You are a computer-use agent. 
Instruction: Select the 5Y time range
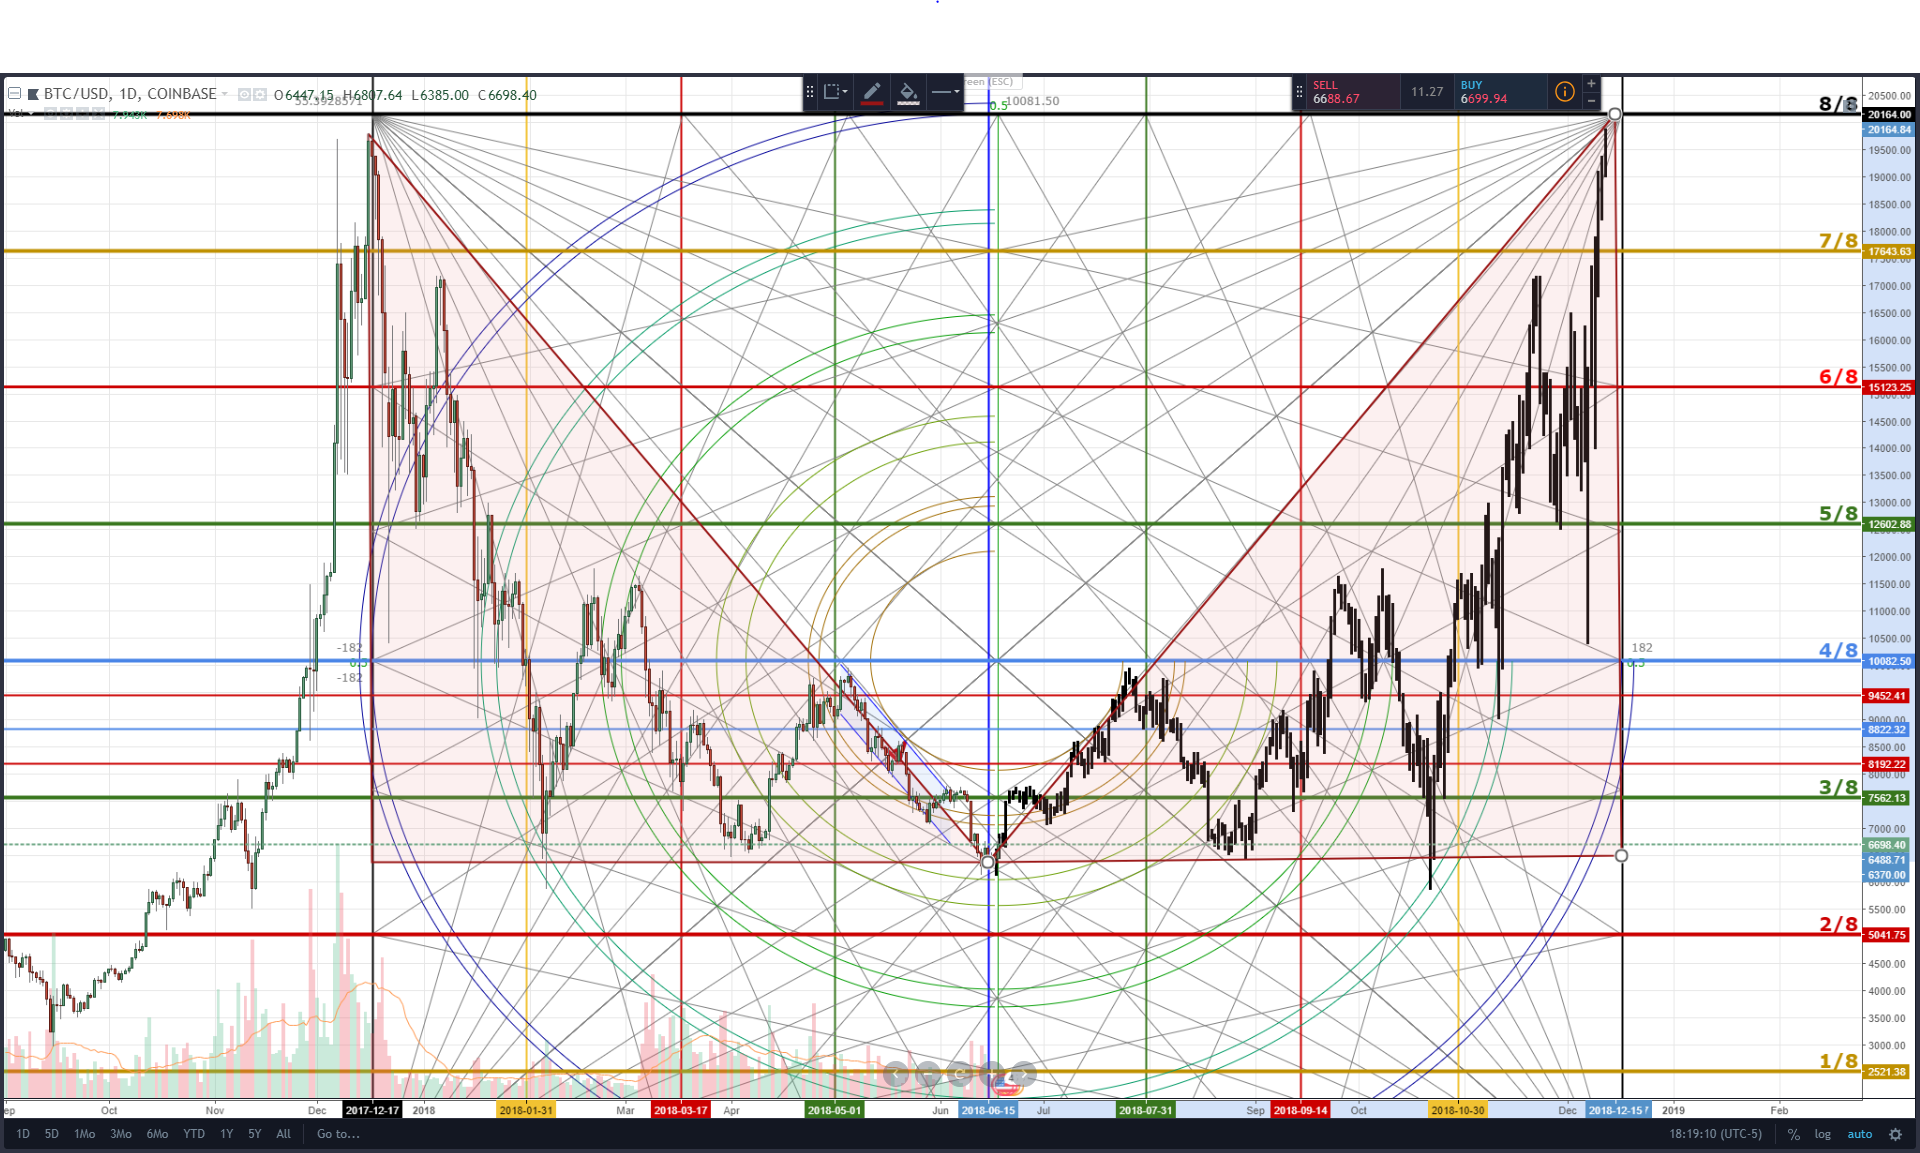(x=255, y=1134)
